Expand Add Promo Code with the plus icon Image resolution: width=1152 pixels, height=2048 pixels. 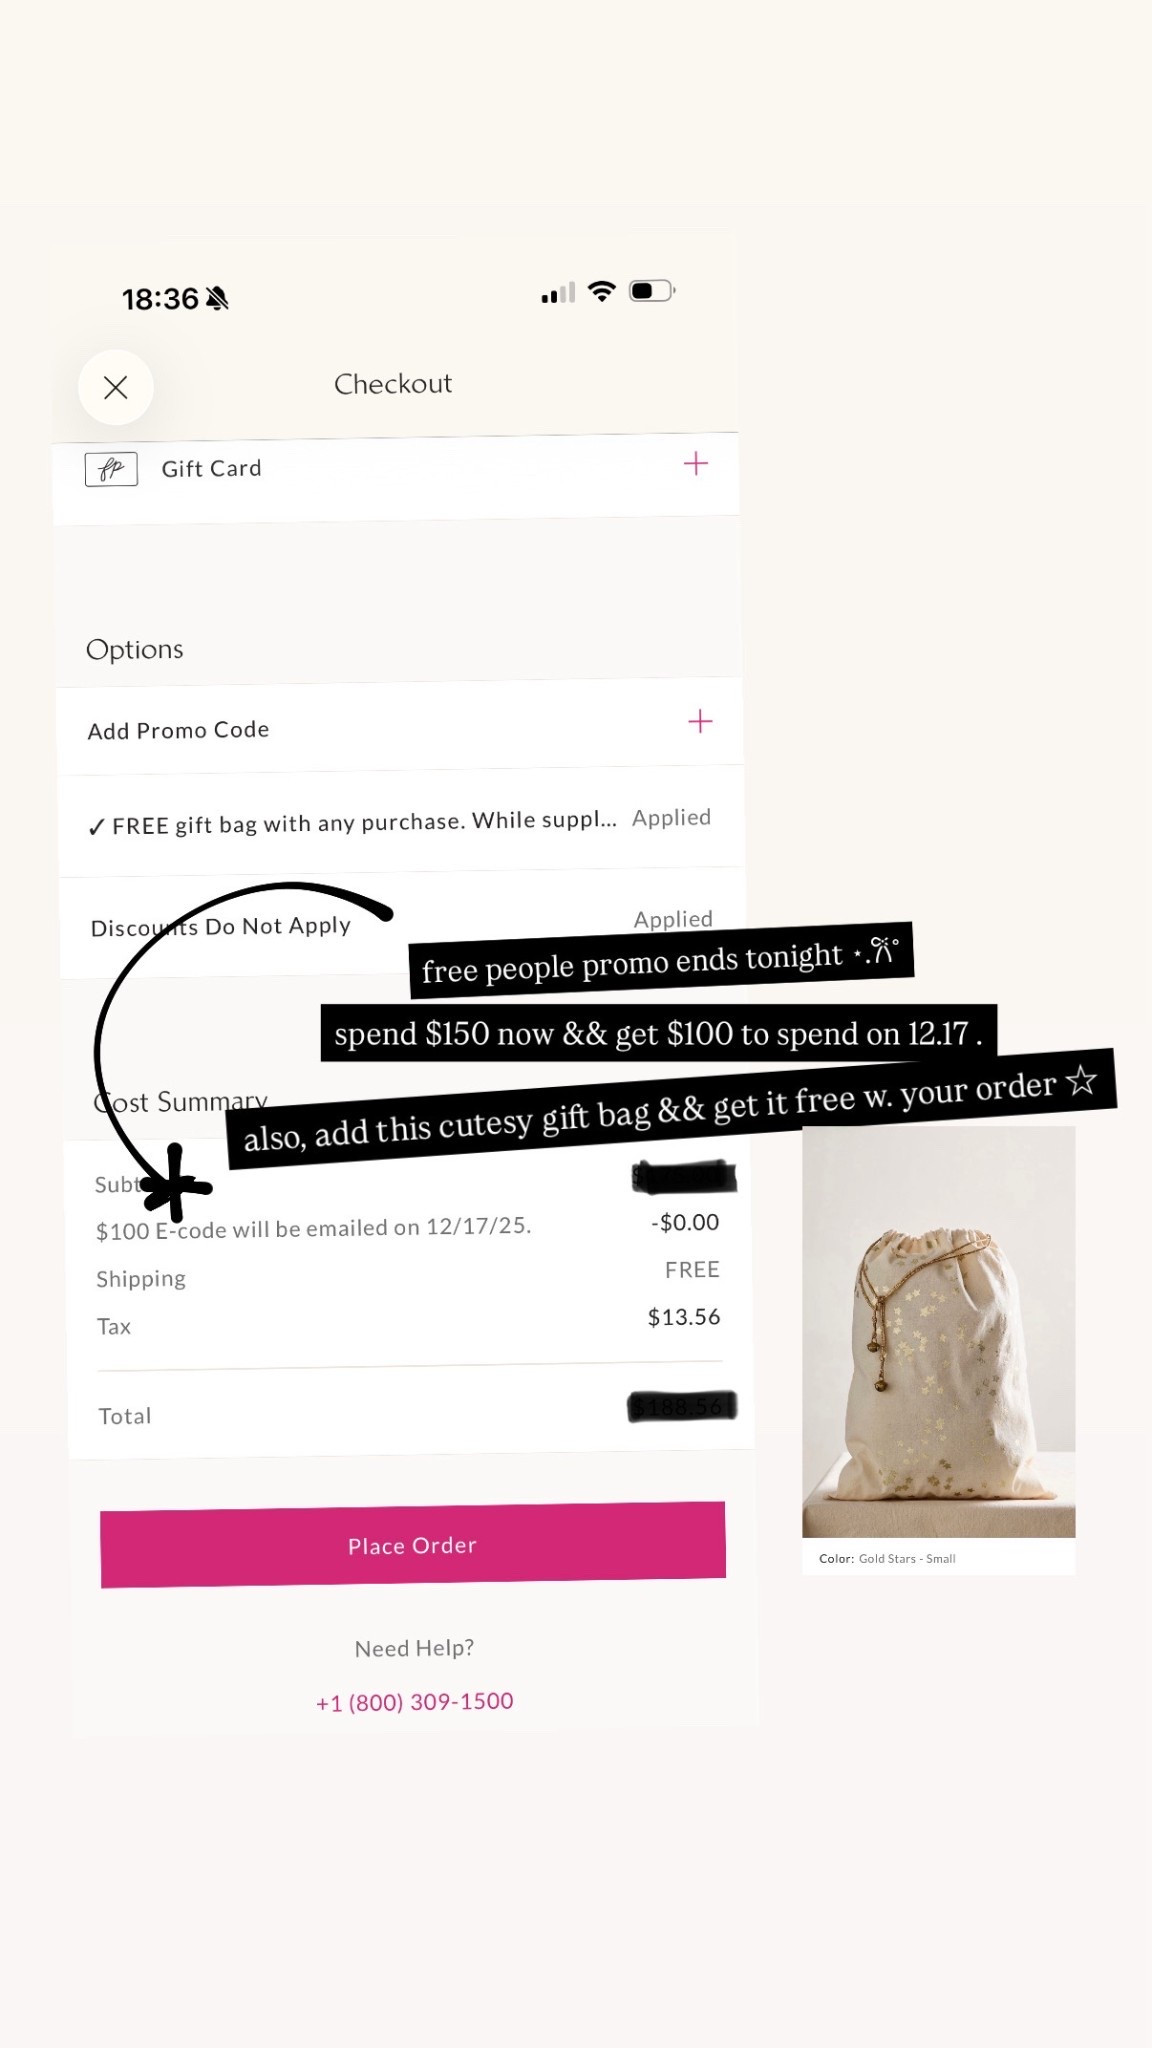[x=700, y=721]
